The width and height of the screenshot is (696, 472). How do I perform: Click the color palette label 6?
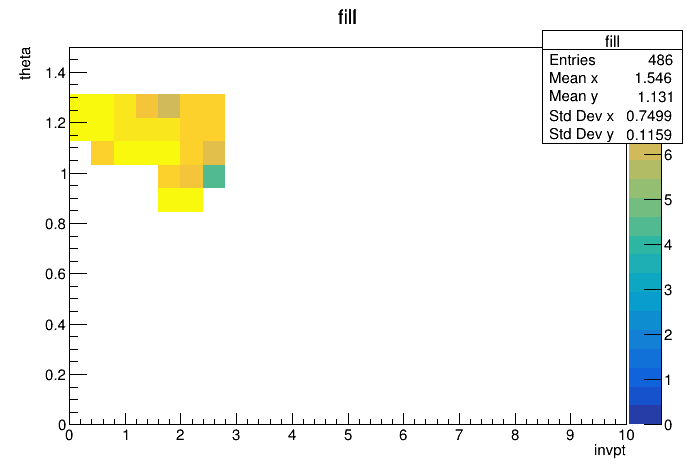tap(668, 155)
